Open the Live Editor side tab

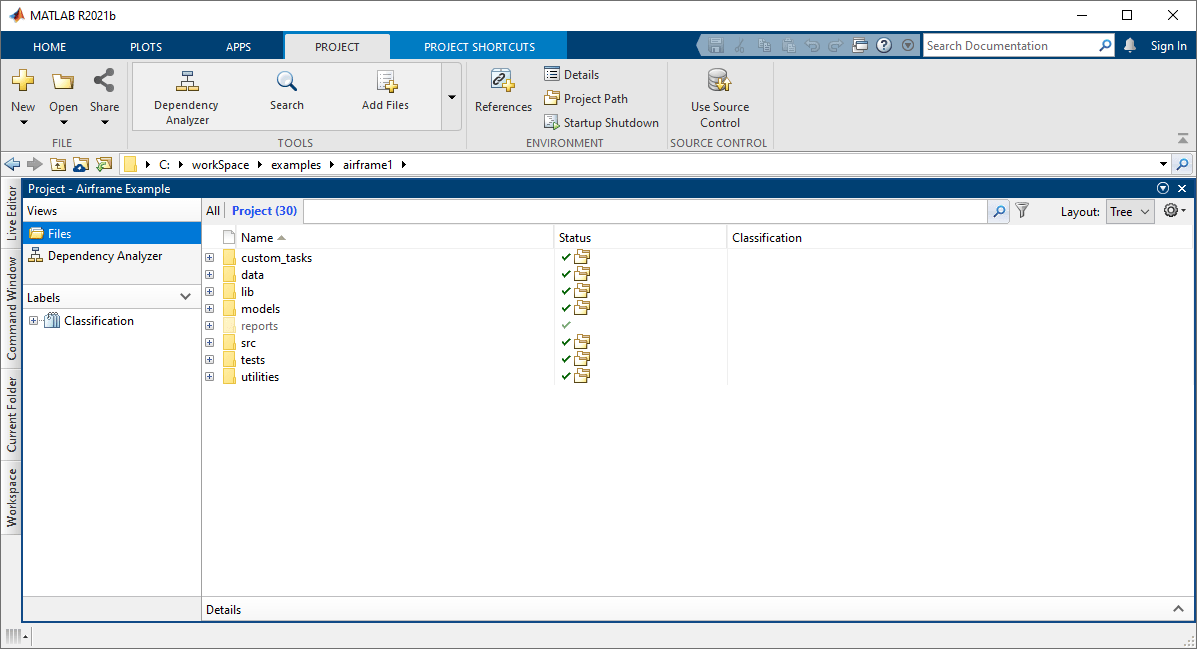[x=11, y=214]
